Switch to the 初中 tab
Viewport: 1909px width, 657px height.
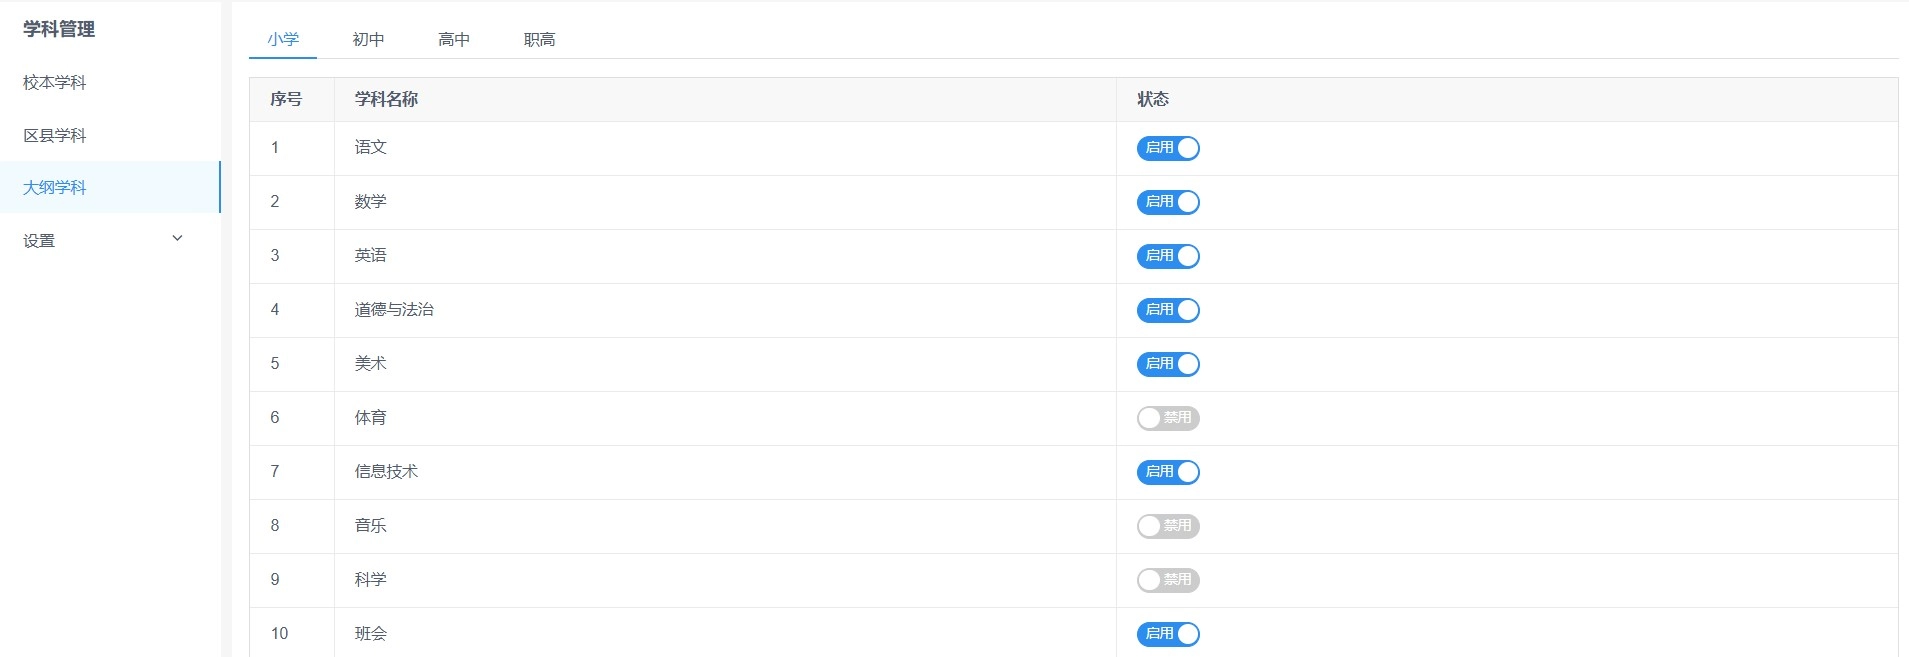pyautogui.click(x=368, y=40)
